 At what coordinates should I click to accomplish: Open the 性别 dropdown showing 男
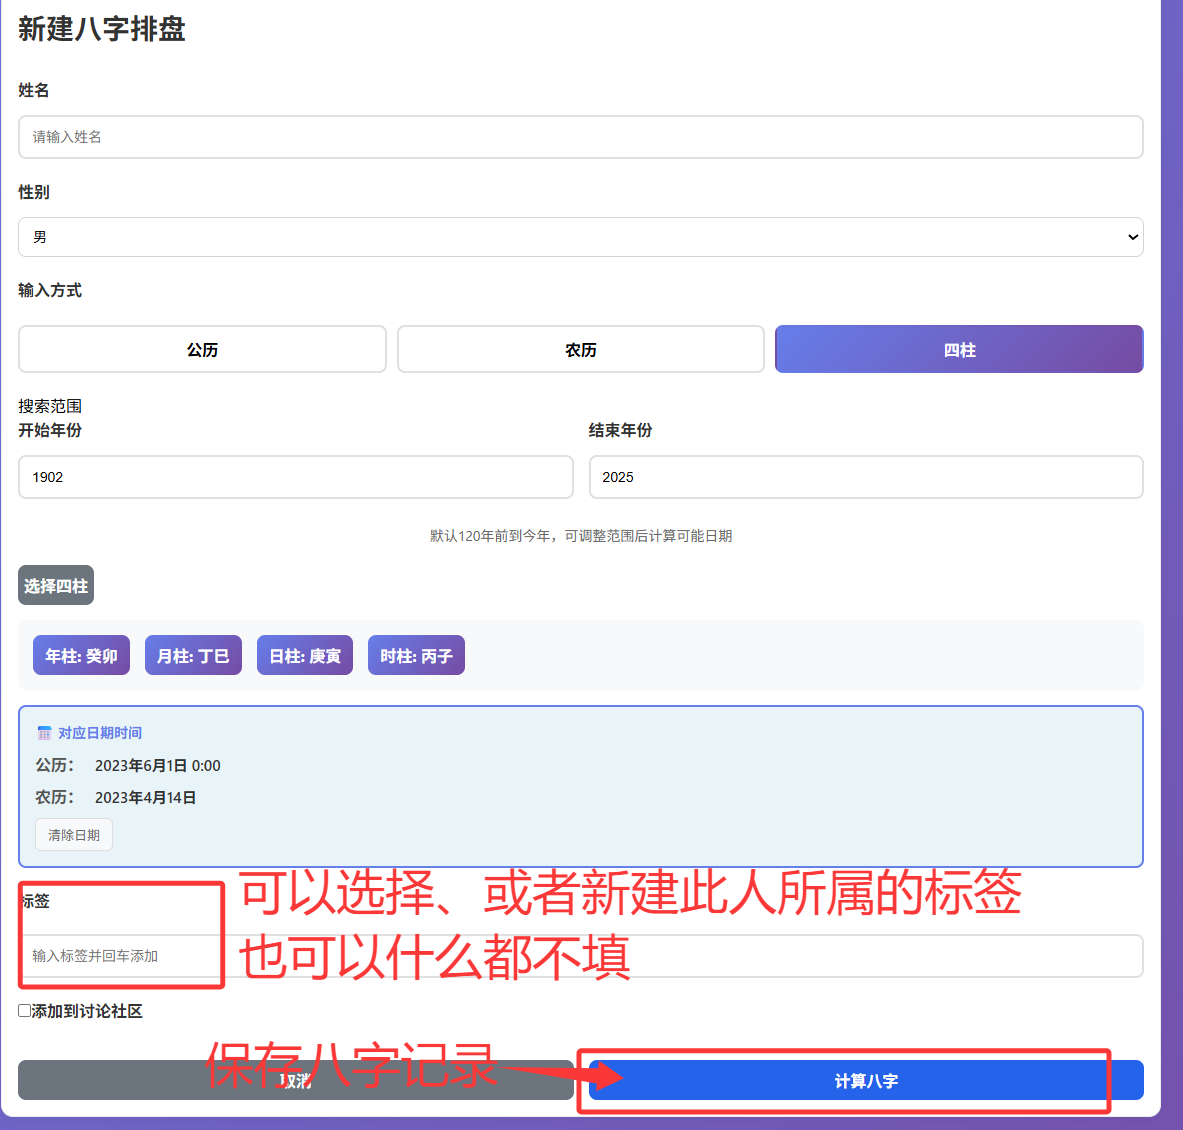click(x=580, y=237)
